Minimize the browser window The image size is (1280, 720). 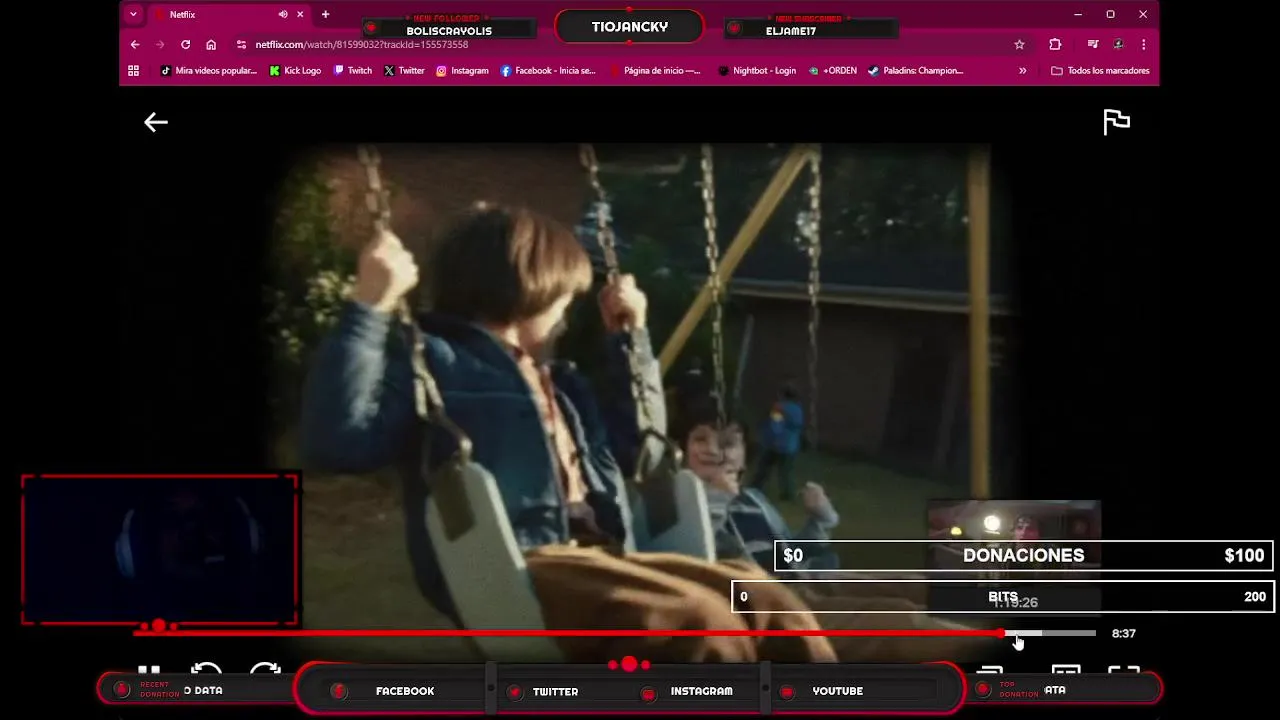pyautogui.click(x=1077, y=14)
